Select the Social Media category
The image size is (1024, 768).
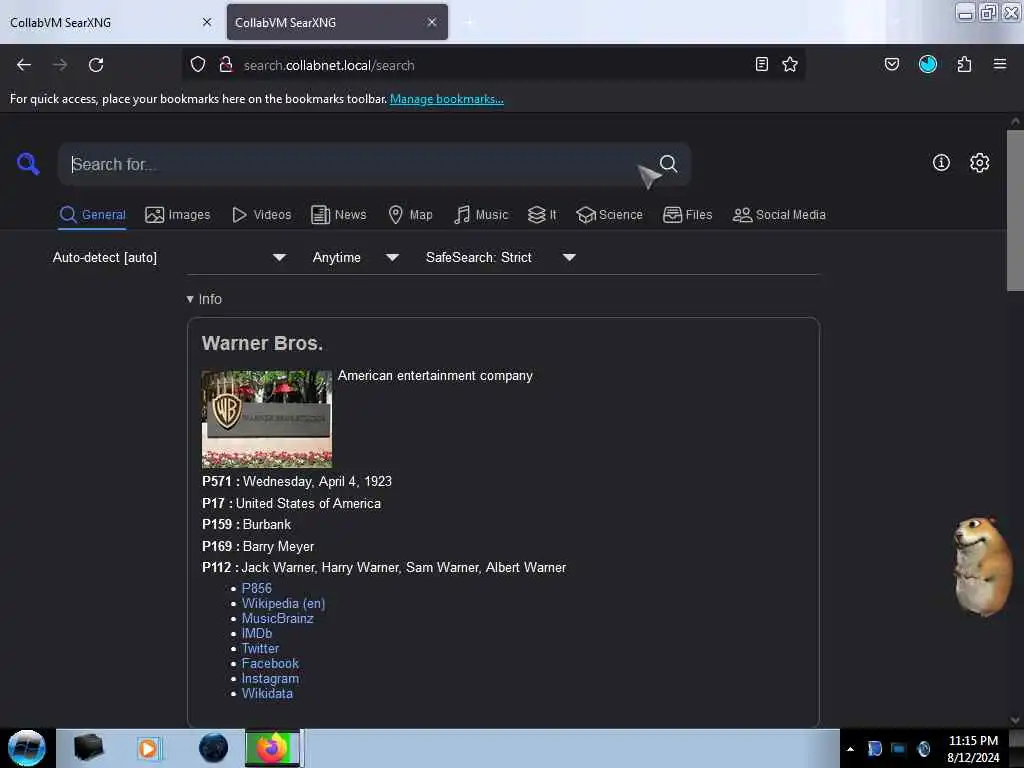click(x=779, y=215)
